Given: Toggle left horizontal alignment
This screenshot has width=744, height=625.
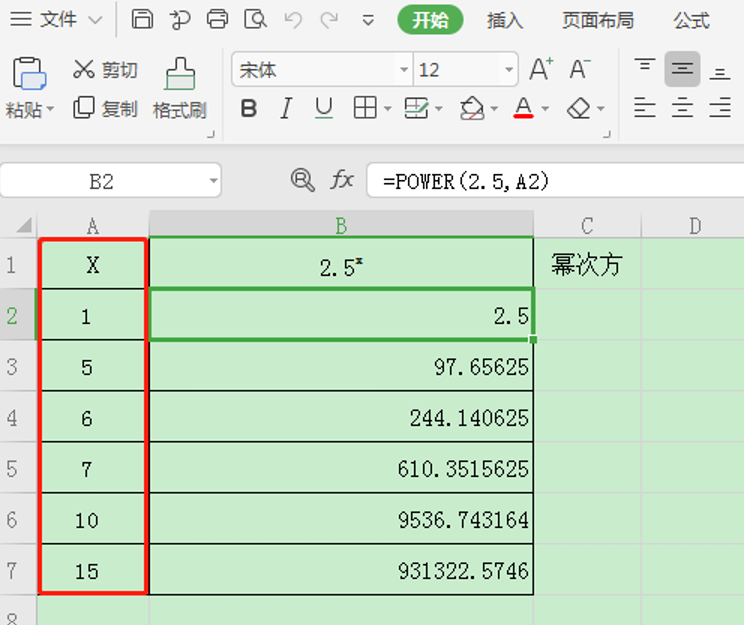Looking at the screenshot, I should click(x=644, y=108).
